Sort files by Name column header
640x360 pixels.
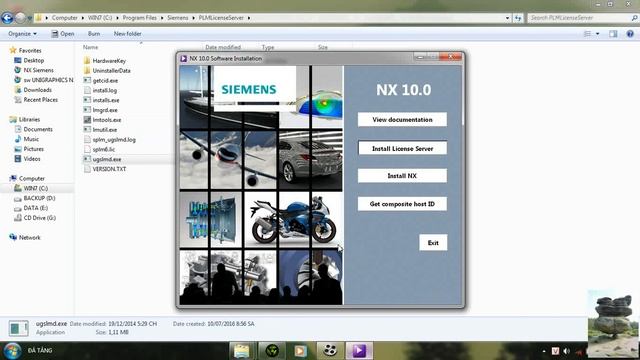[91, 47]
